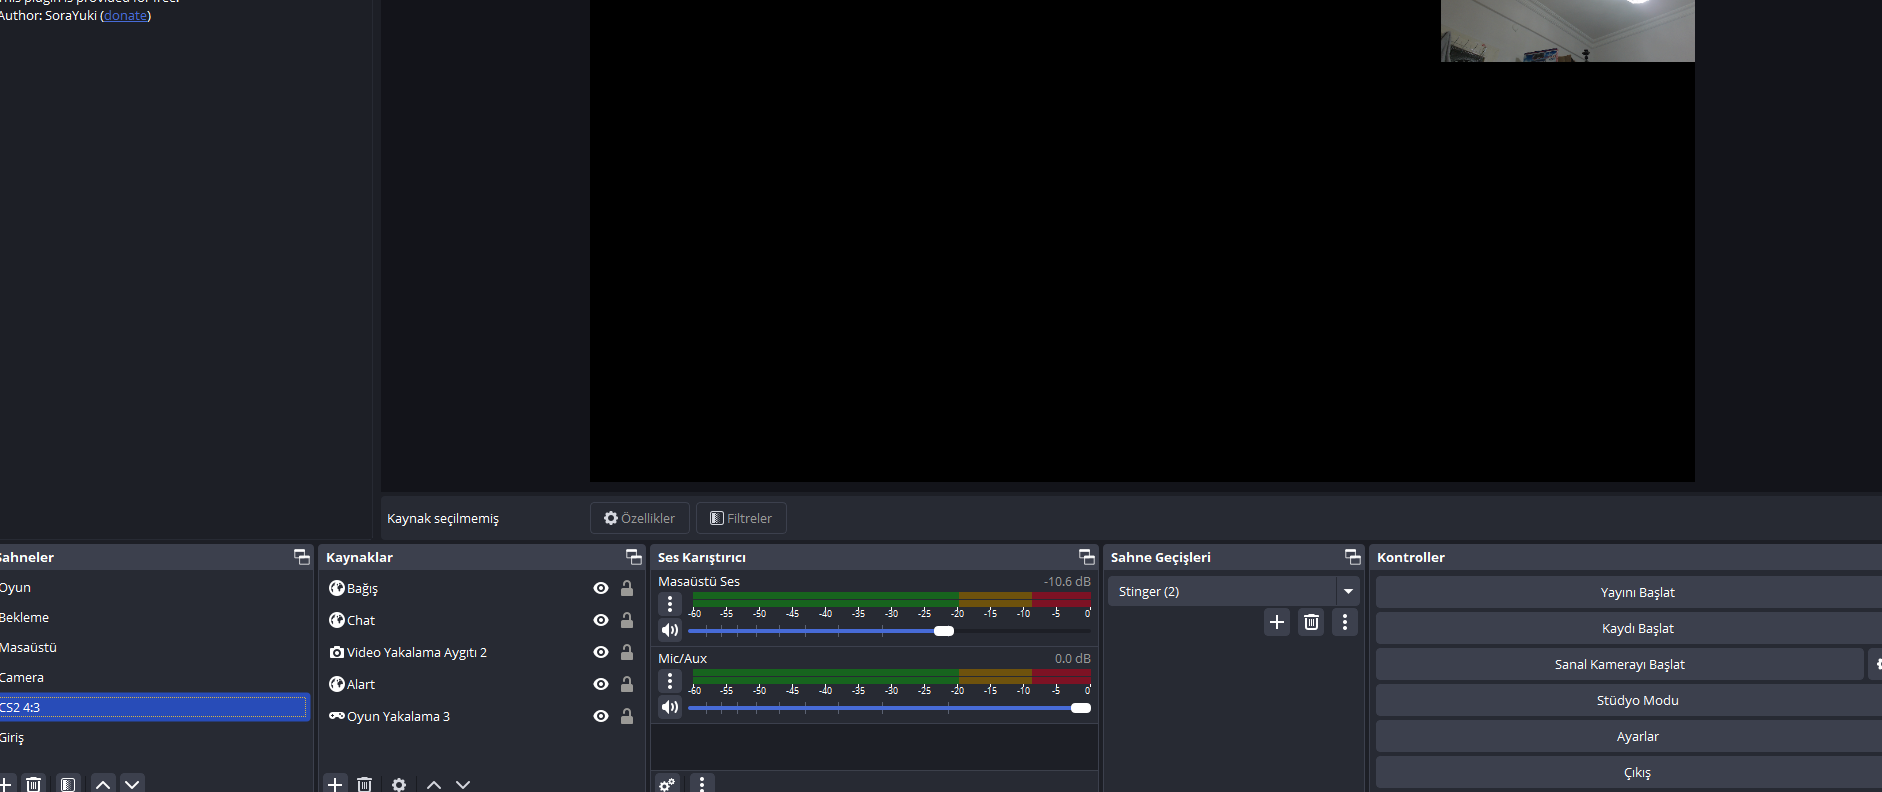Remove the Stinger transition with trash icon
The image size is (1882, 792).
pos(1311,622)
